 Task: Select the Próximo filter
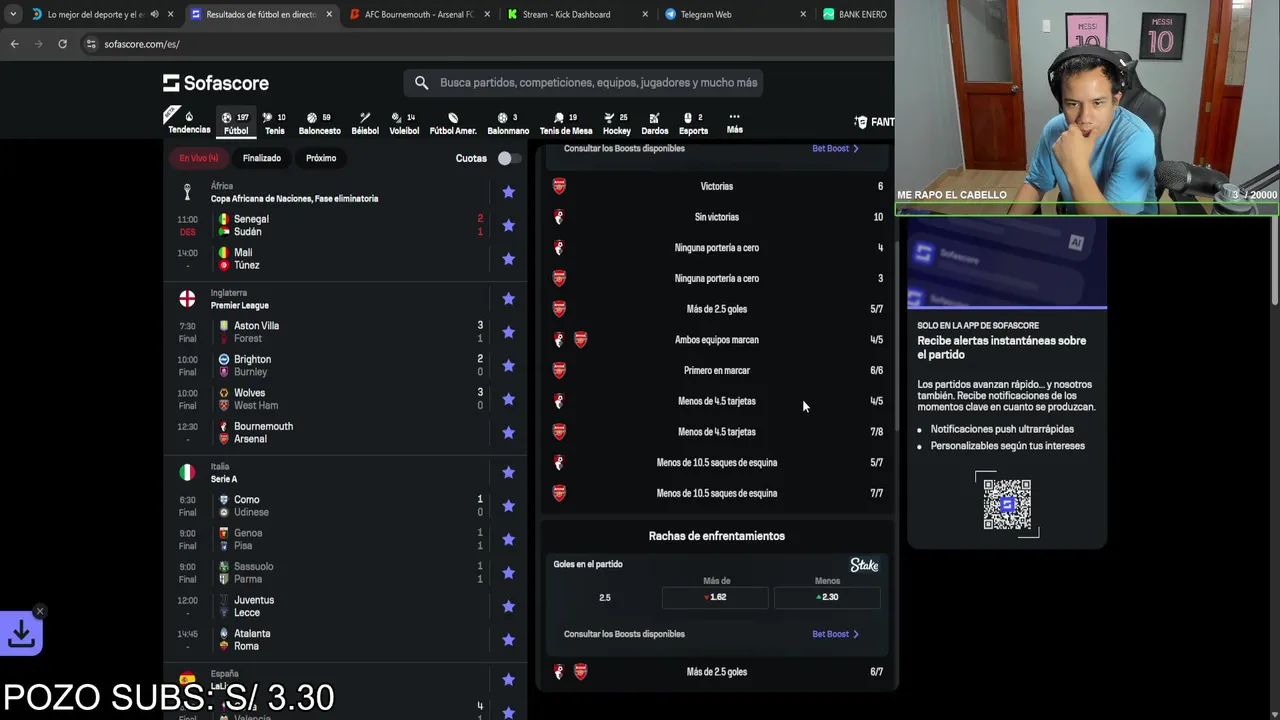[x=321, y=158]
